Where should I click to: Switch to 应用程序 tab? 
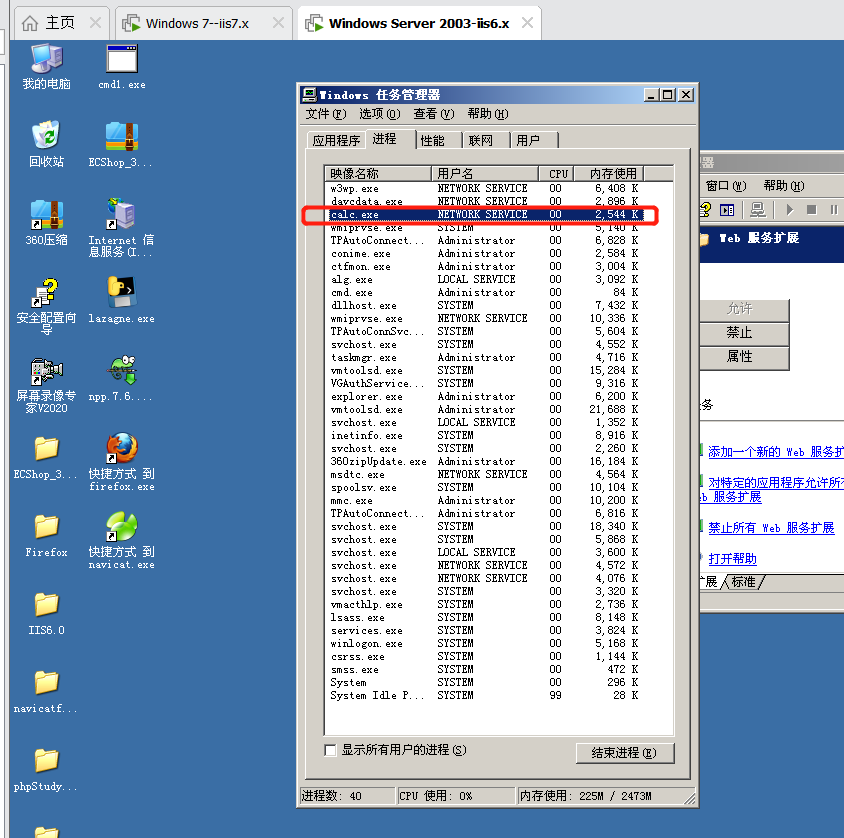tap(336, 140)
